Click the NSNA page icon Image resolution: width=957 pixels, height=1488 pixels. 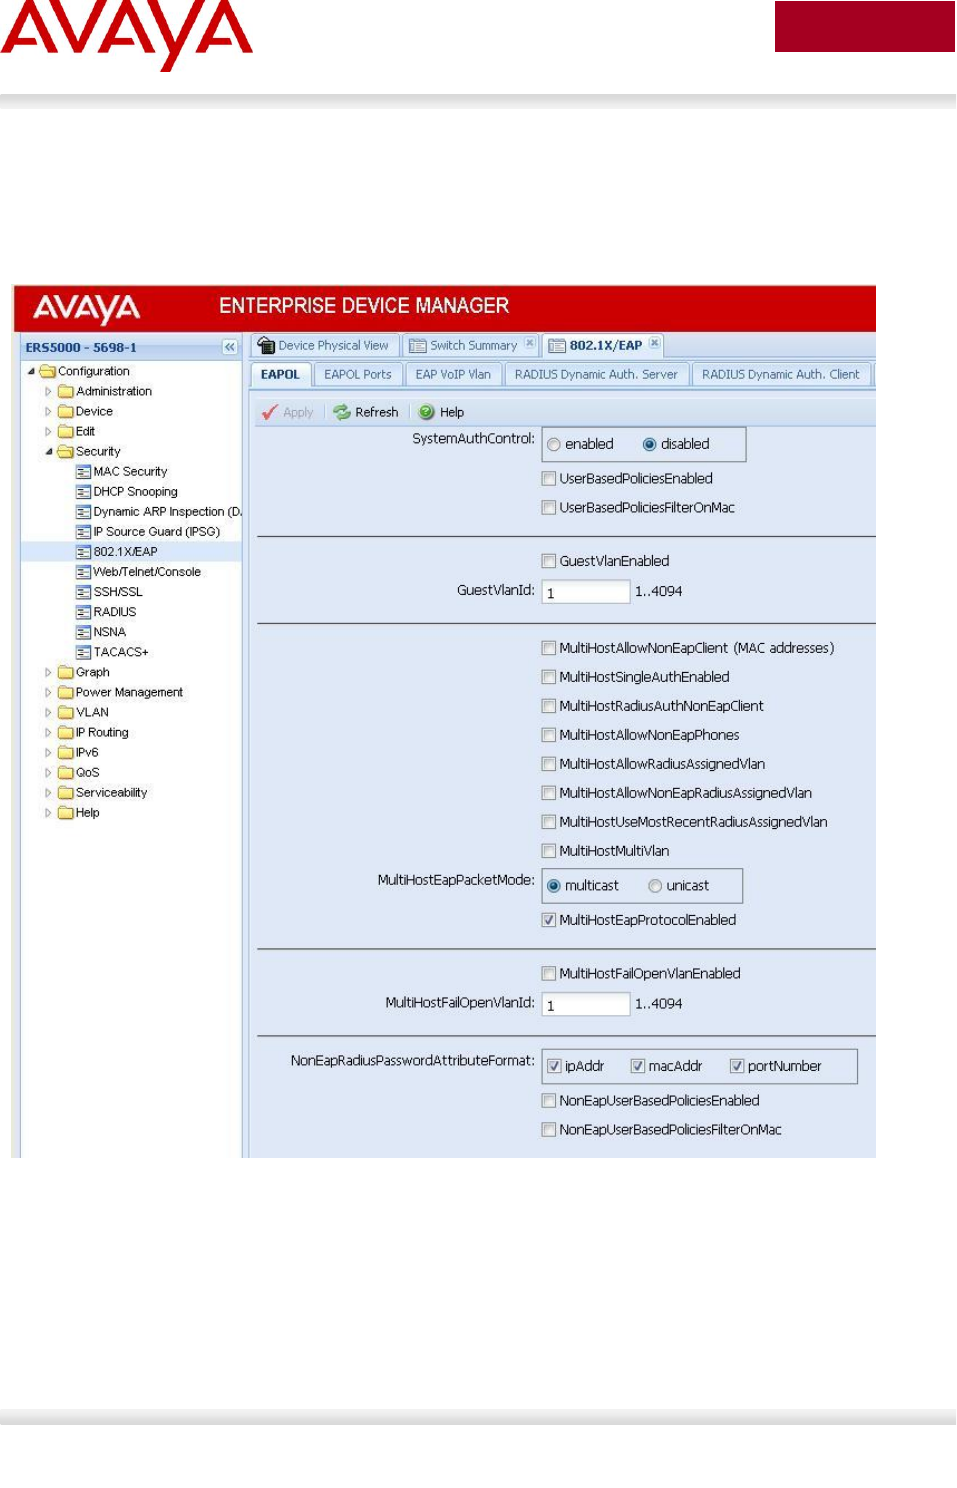pos(84,632)
